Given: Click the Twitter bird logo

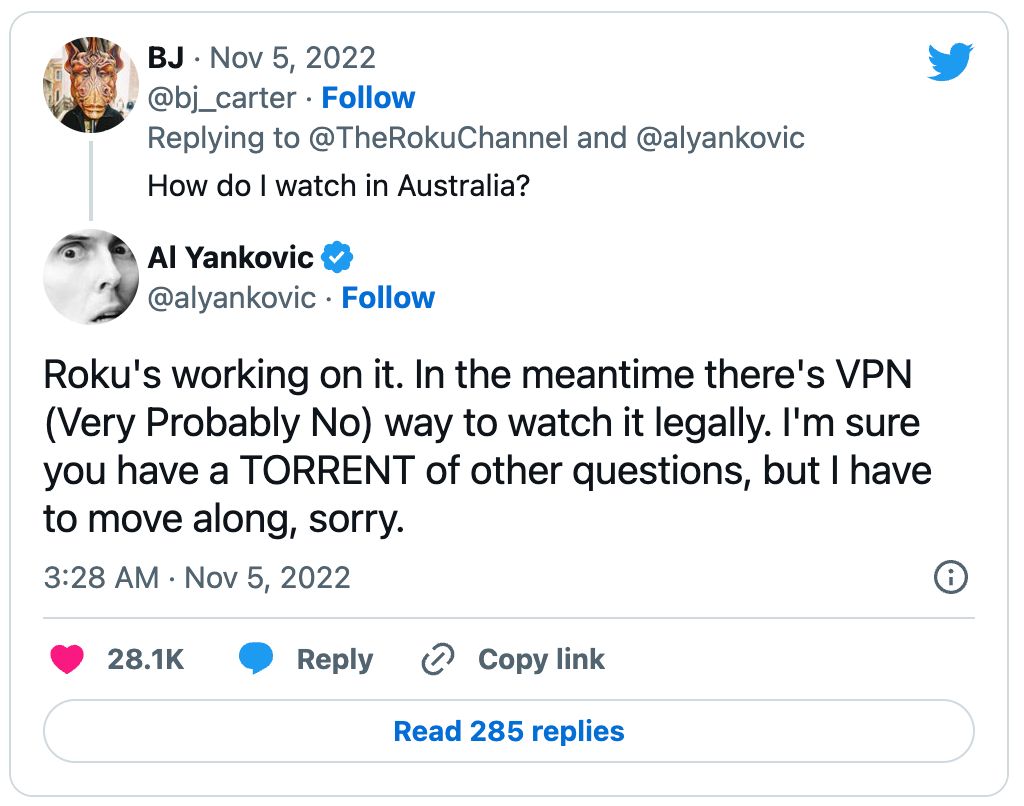Looking at the screenshot, I should coord(949,62).
